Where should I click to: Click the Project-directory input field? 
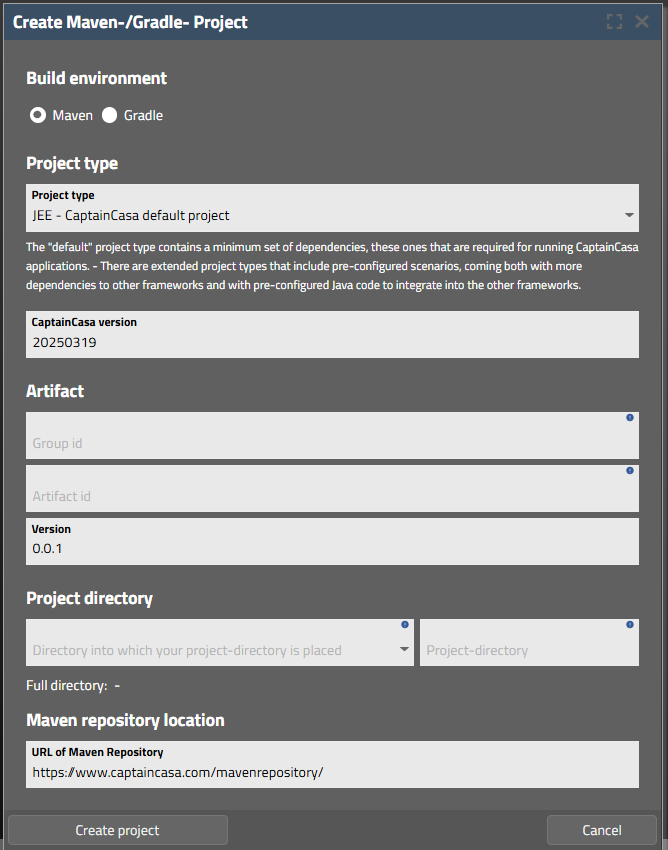pyautogui.click(x=528, y=649)
